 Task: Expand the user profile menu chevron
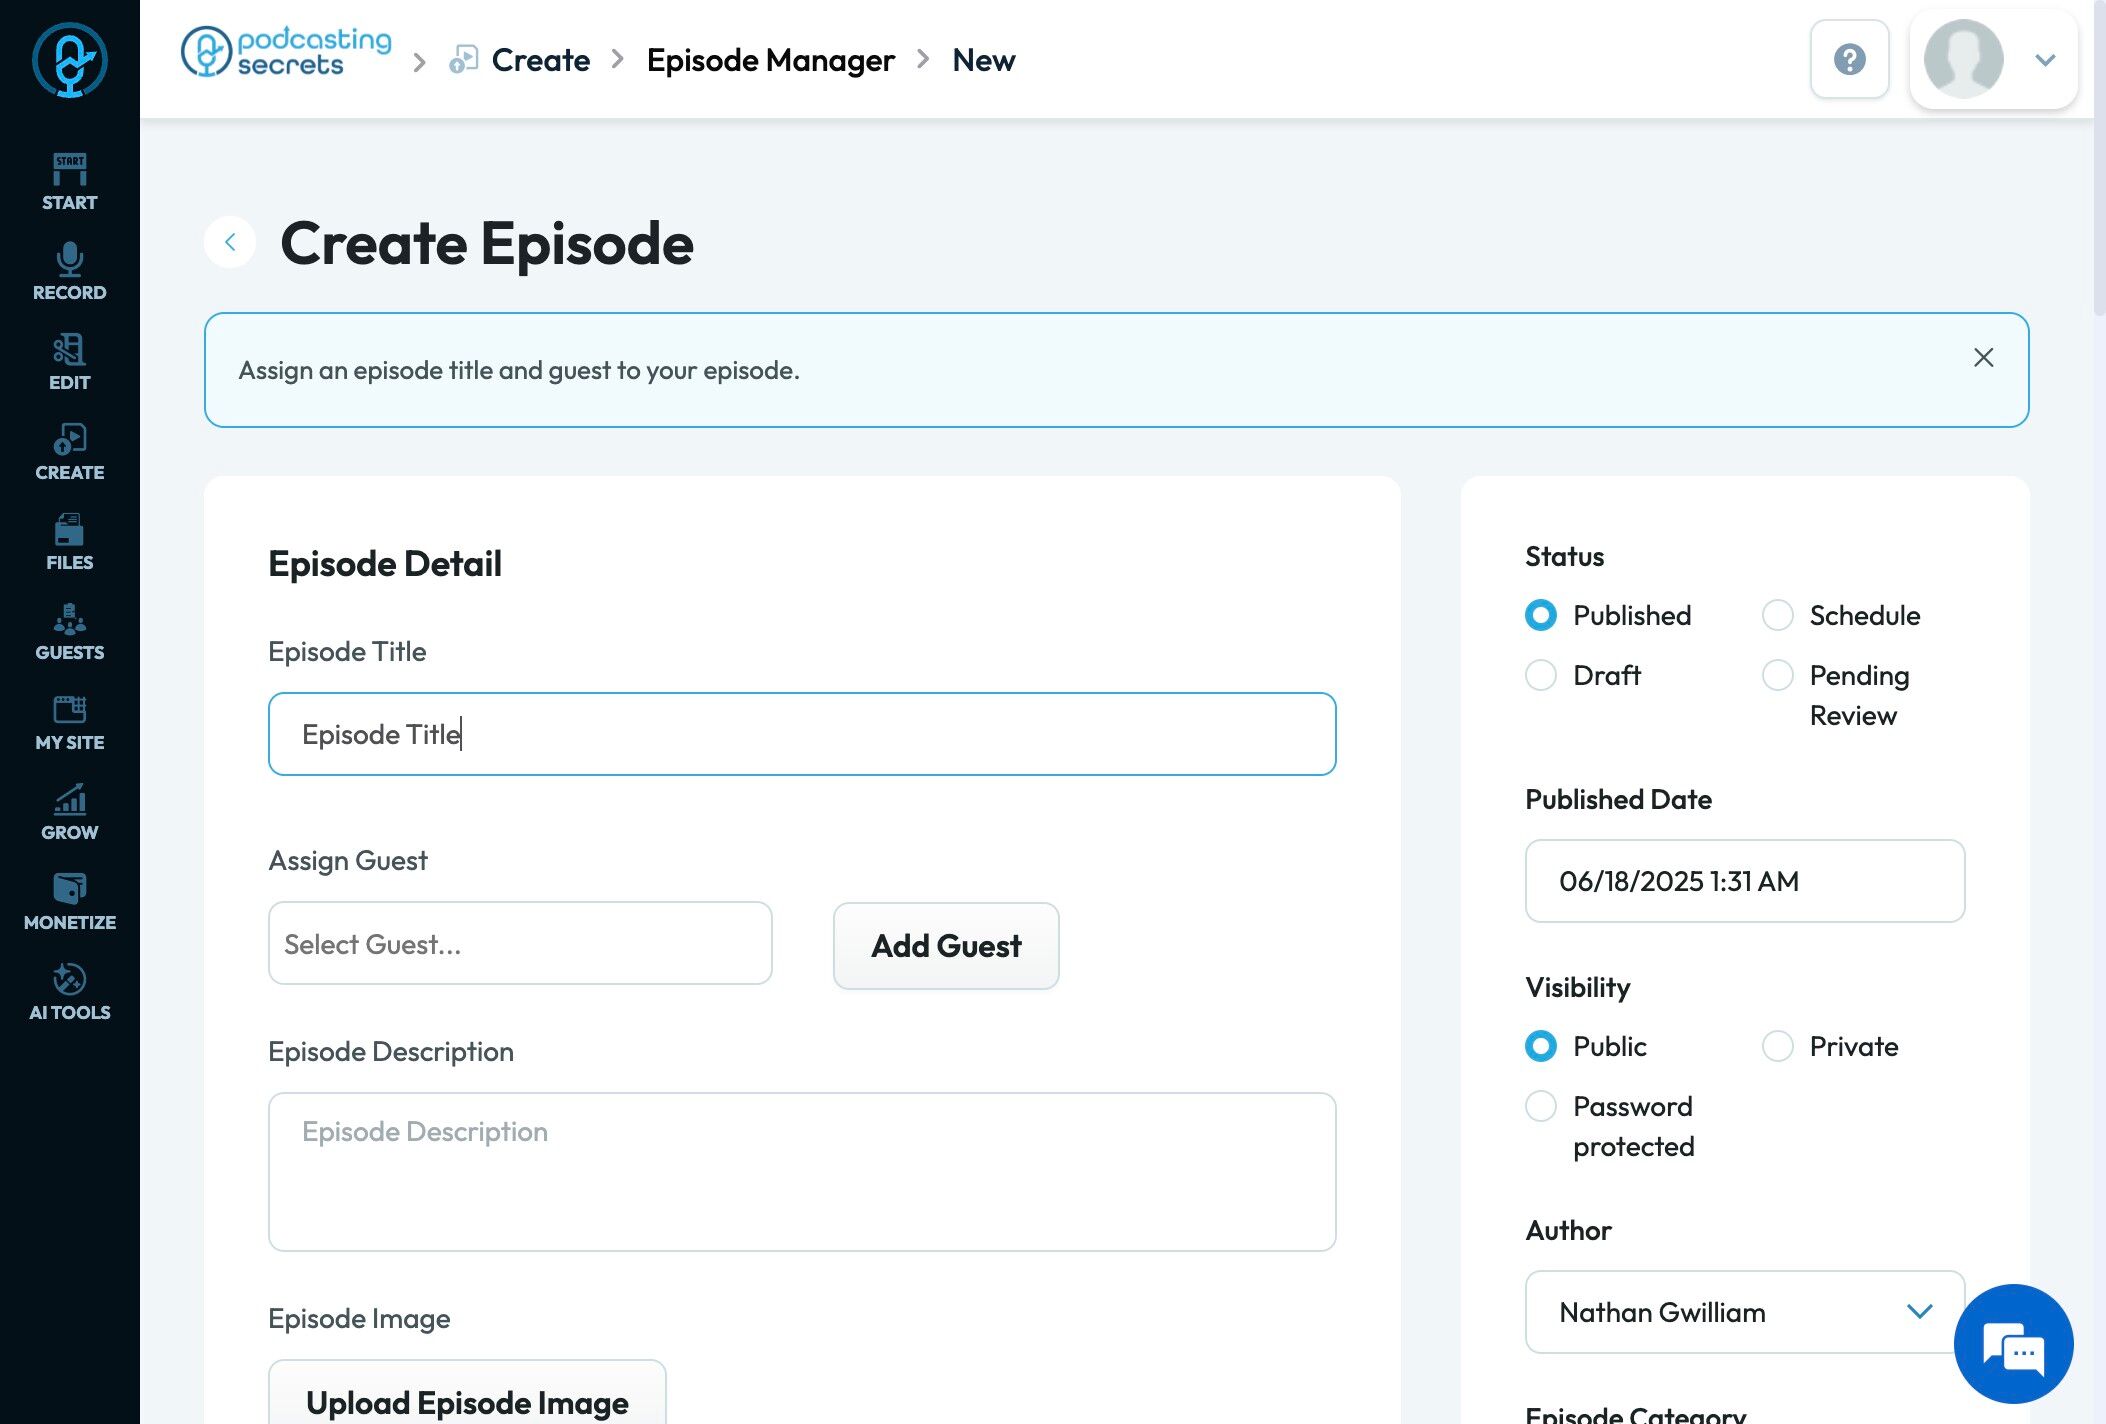2045,60
